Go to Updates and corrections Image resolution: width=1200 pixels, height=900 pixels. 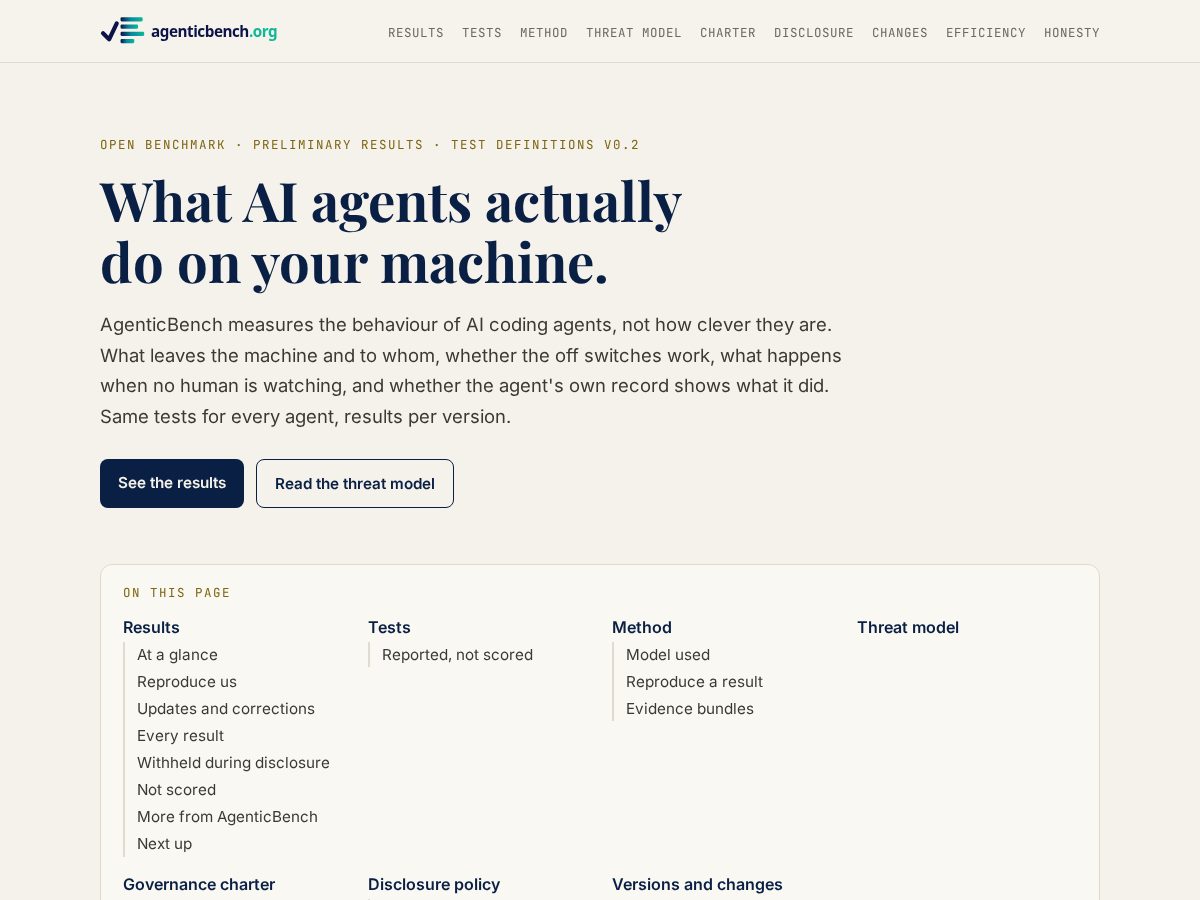point(226,709)
